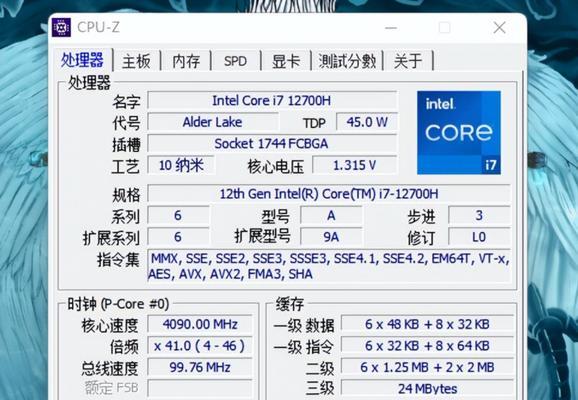Click the 核心速度 label
This screenshot has width=578, height=400.
(110, 326)
